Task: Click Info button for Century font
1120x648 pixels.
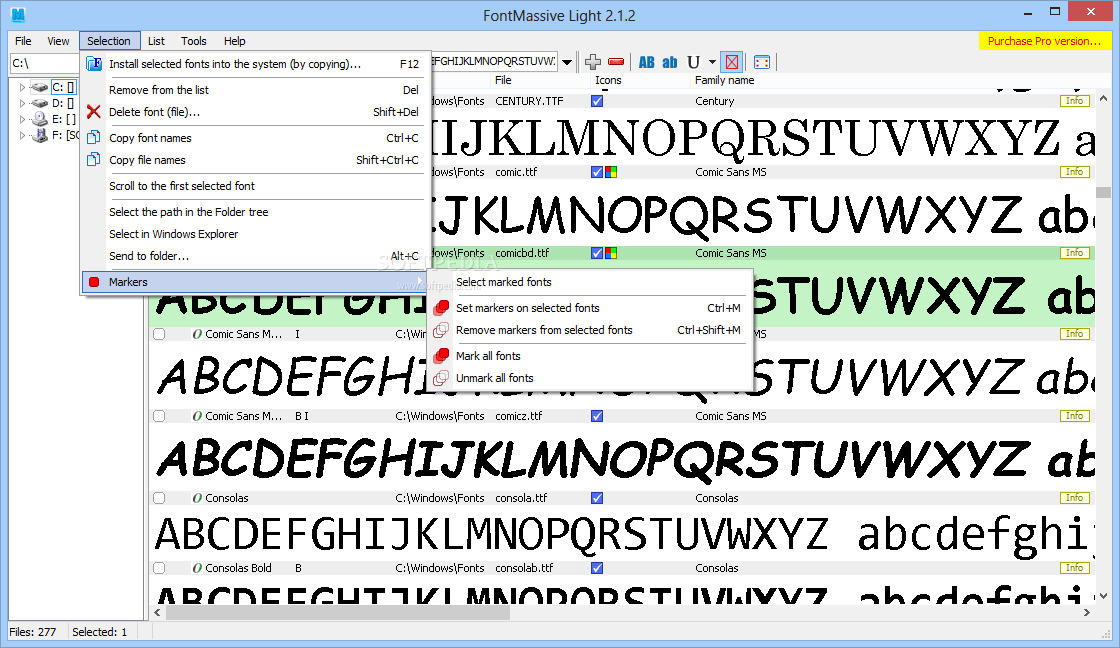Action: (1074, 101)
